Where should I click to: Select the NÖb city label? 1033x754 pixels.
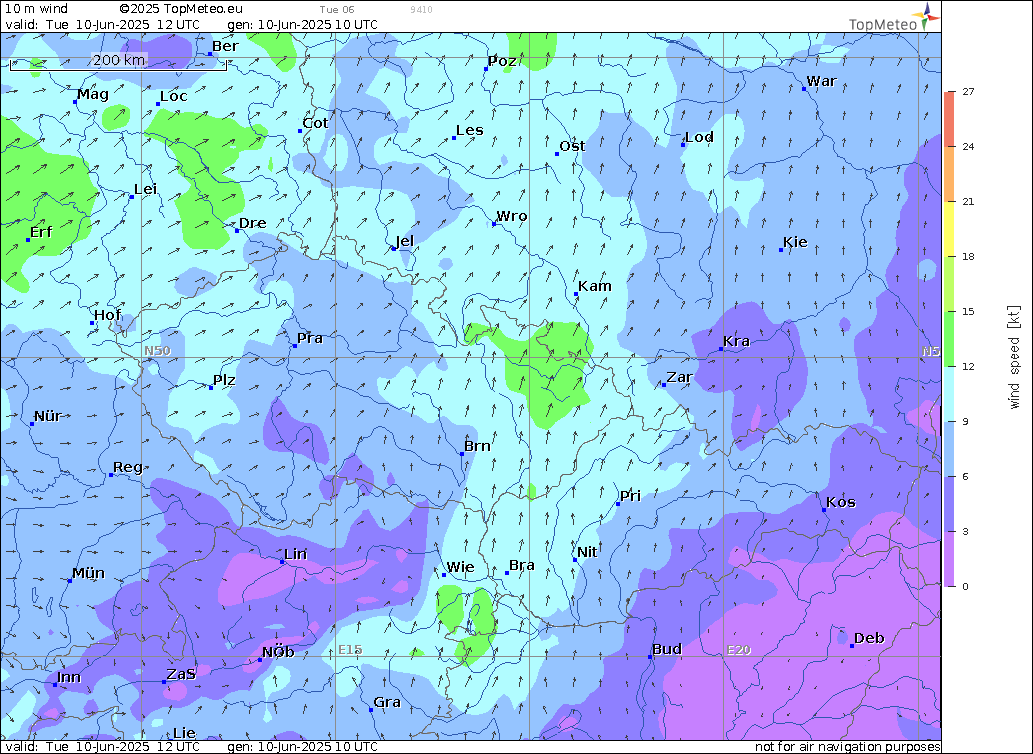pos(278,653)
